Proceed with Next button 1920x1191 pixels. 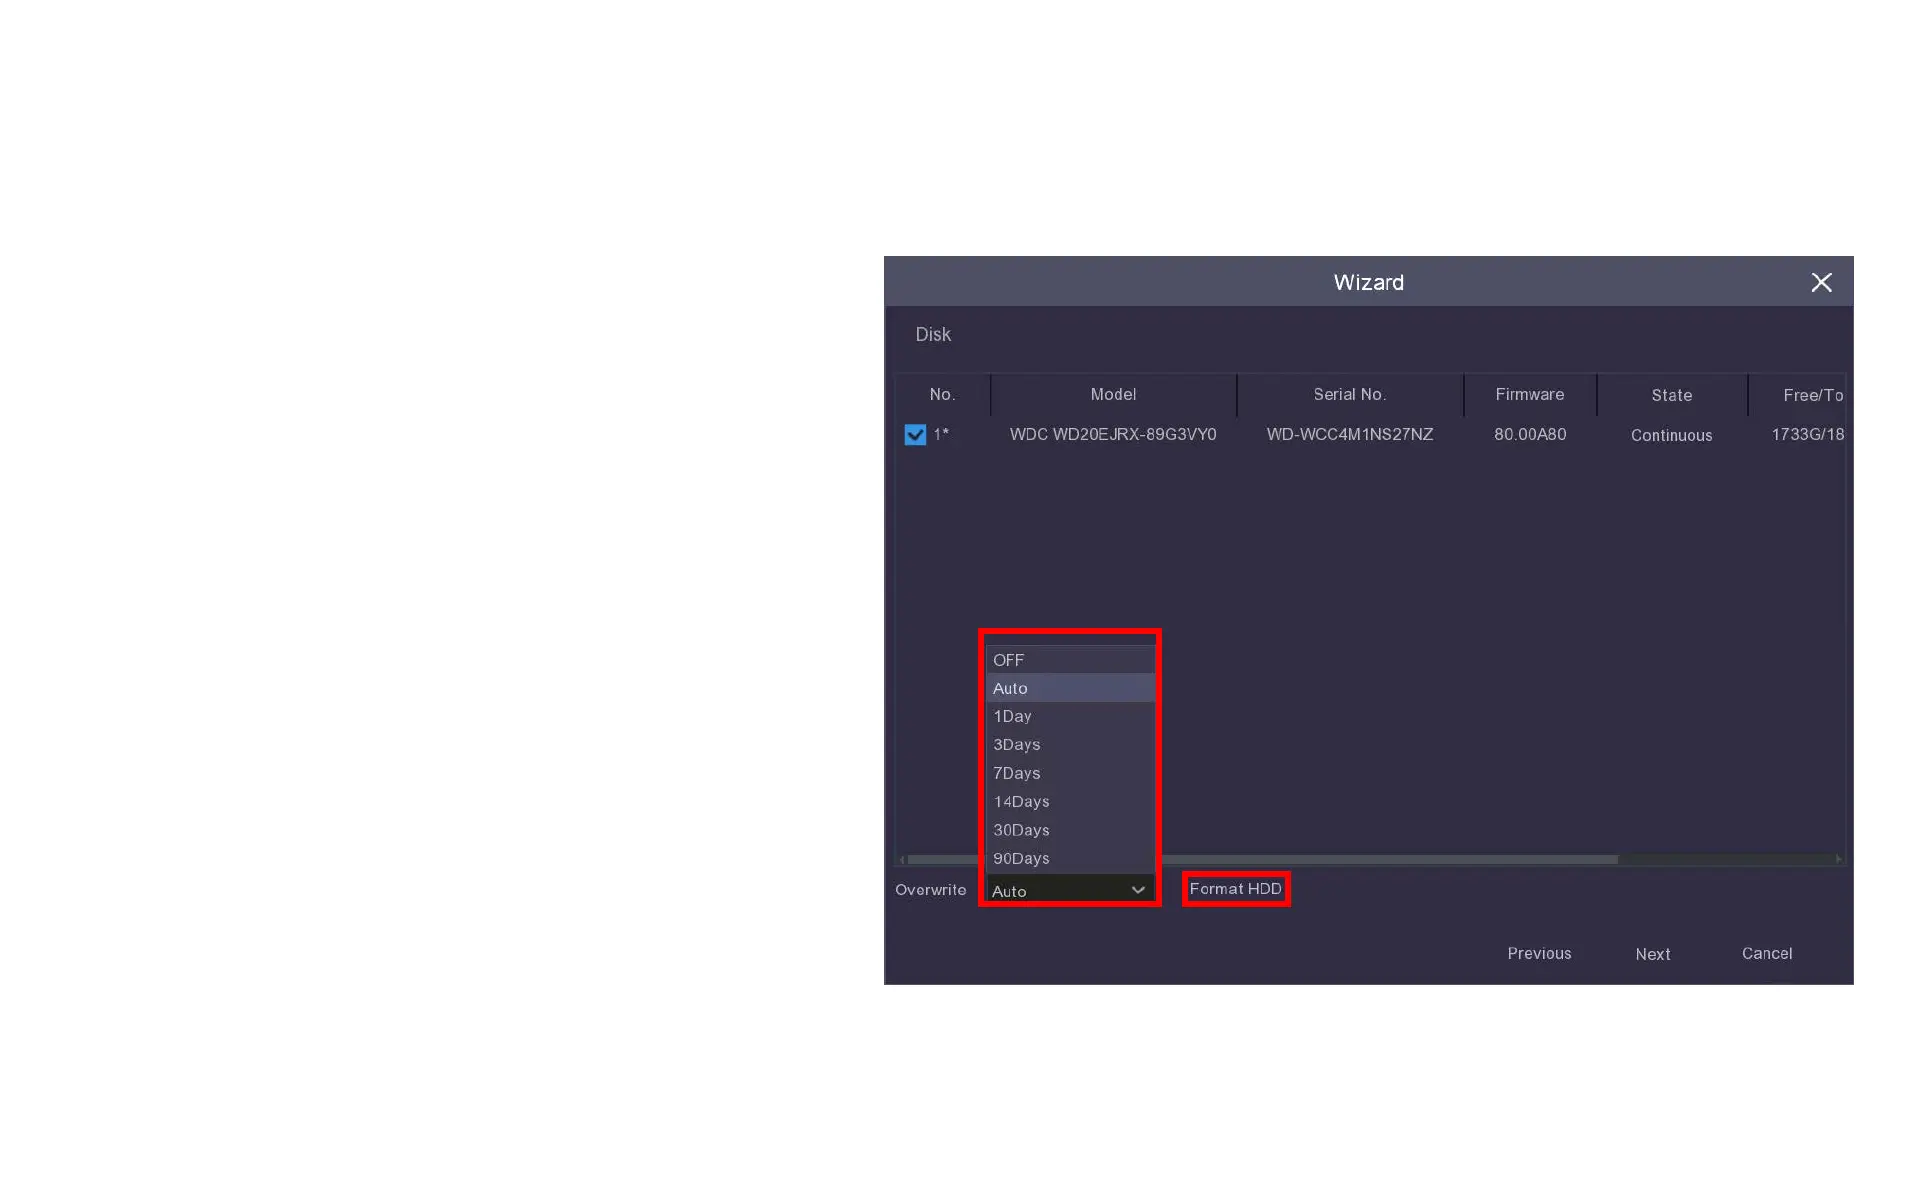tap(1652, 955)
